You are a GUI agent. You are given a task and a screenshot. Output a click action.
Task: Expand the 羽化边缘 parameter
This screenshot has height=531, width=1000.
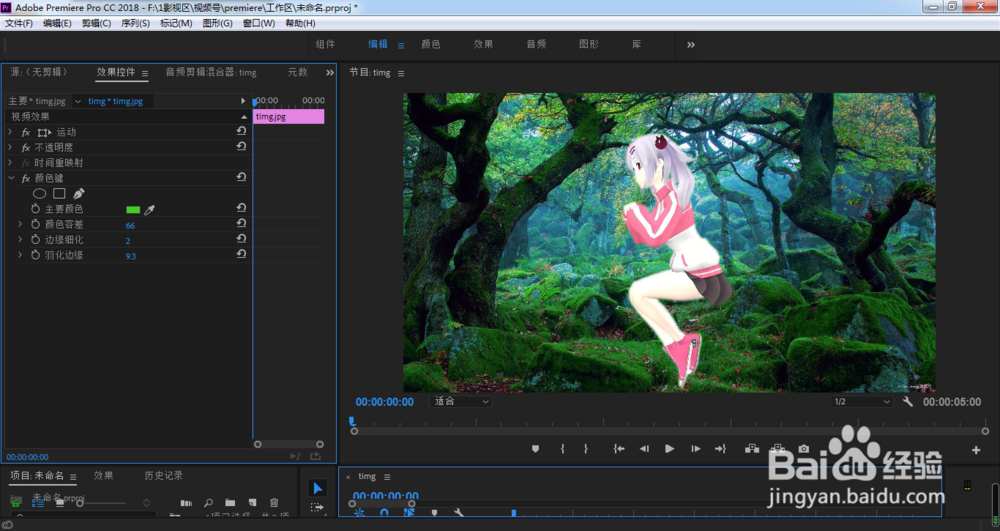click(x=20, y=254)
